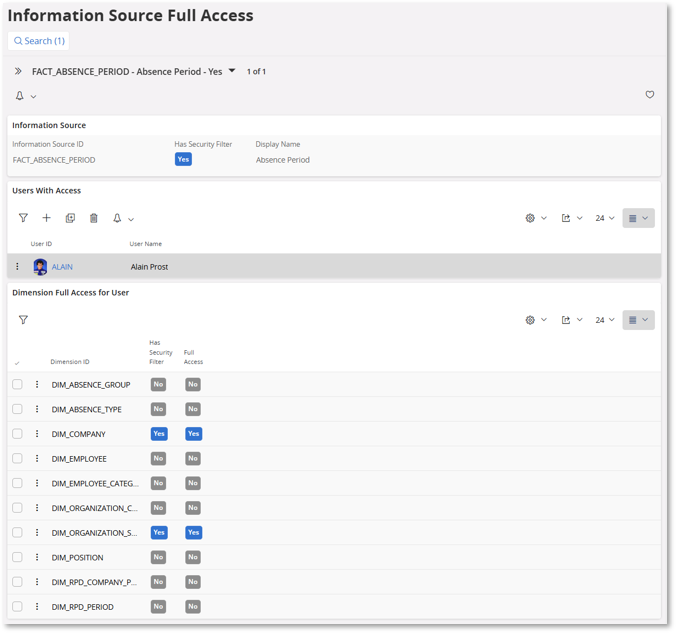This screenshot has height=633, width=676.
Task: Expand navigator double-chevron beside FACT_ABSENCE_PERIOD
Action: [x=18, y=71]
